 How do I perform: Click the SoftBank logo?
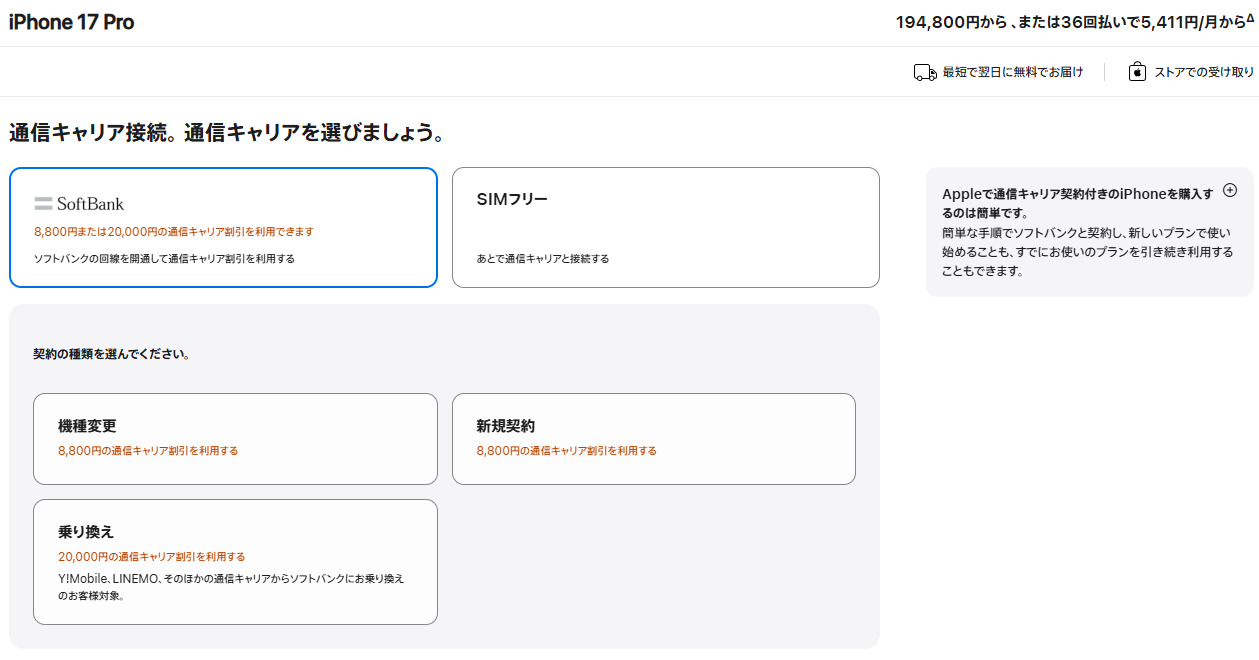(79, 203)
